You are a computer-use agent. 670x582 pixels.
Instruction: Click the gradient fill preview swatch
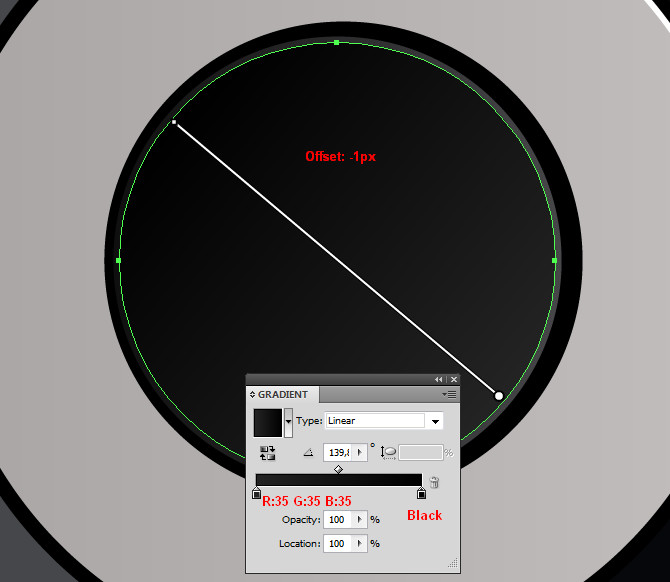click(268, 423)
